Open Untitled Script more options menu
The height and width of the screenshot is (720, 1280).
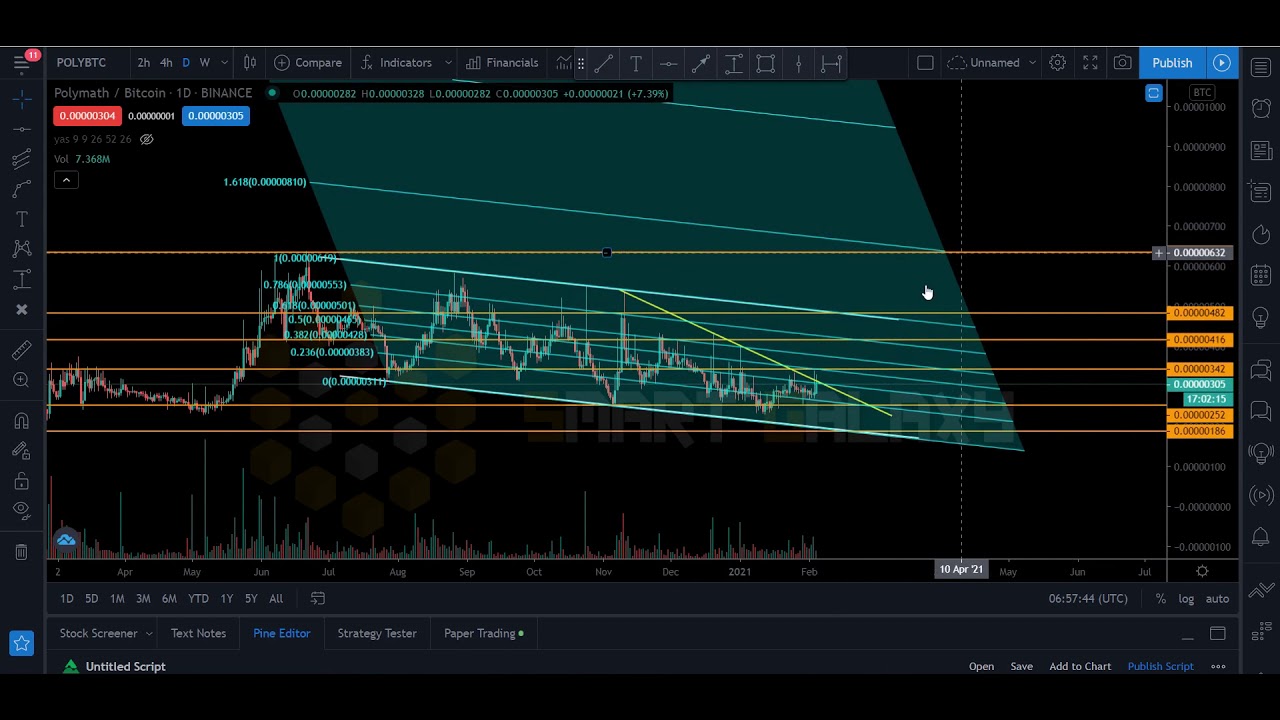pyautogui.click(x=1218, y=666)
